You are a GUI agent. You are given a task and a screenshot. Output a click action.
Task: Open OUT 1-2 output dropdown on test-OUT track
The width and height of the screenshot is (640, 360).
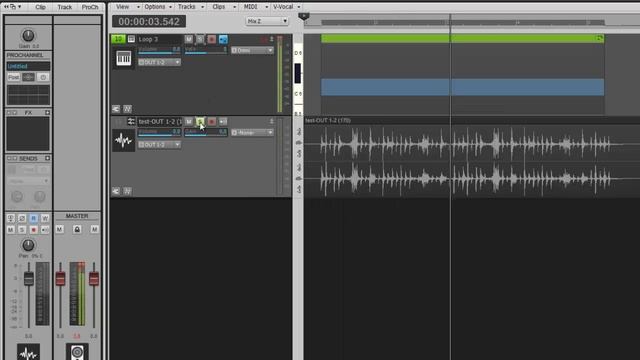click(x=159, y=144)
